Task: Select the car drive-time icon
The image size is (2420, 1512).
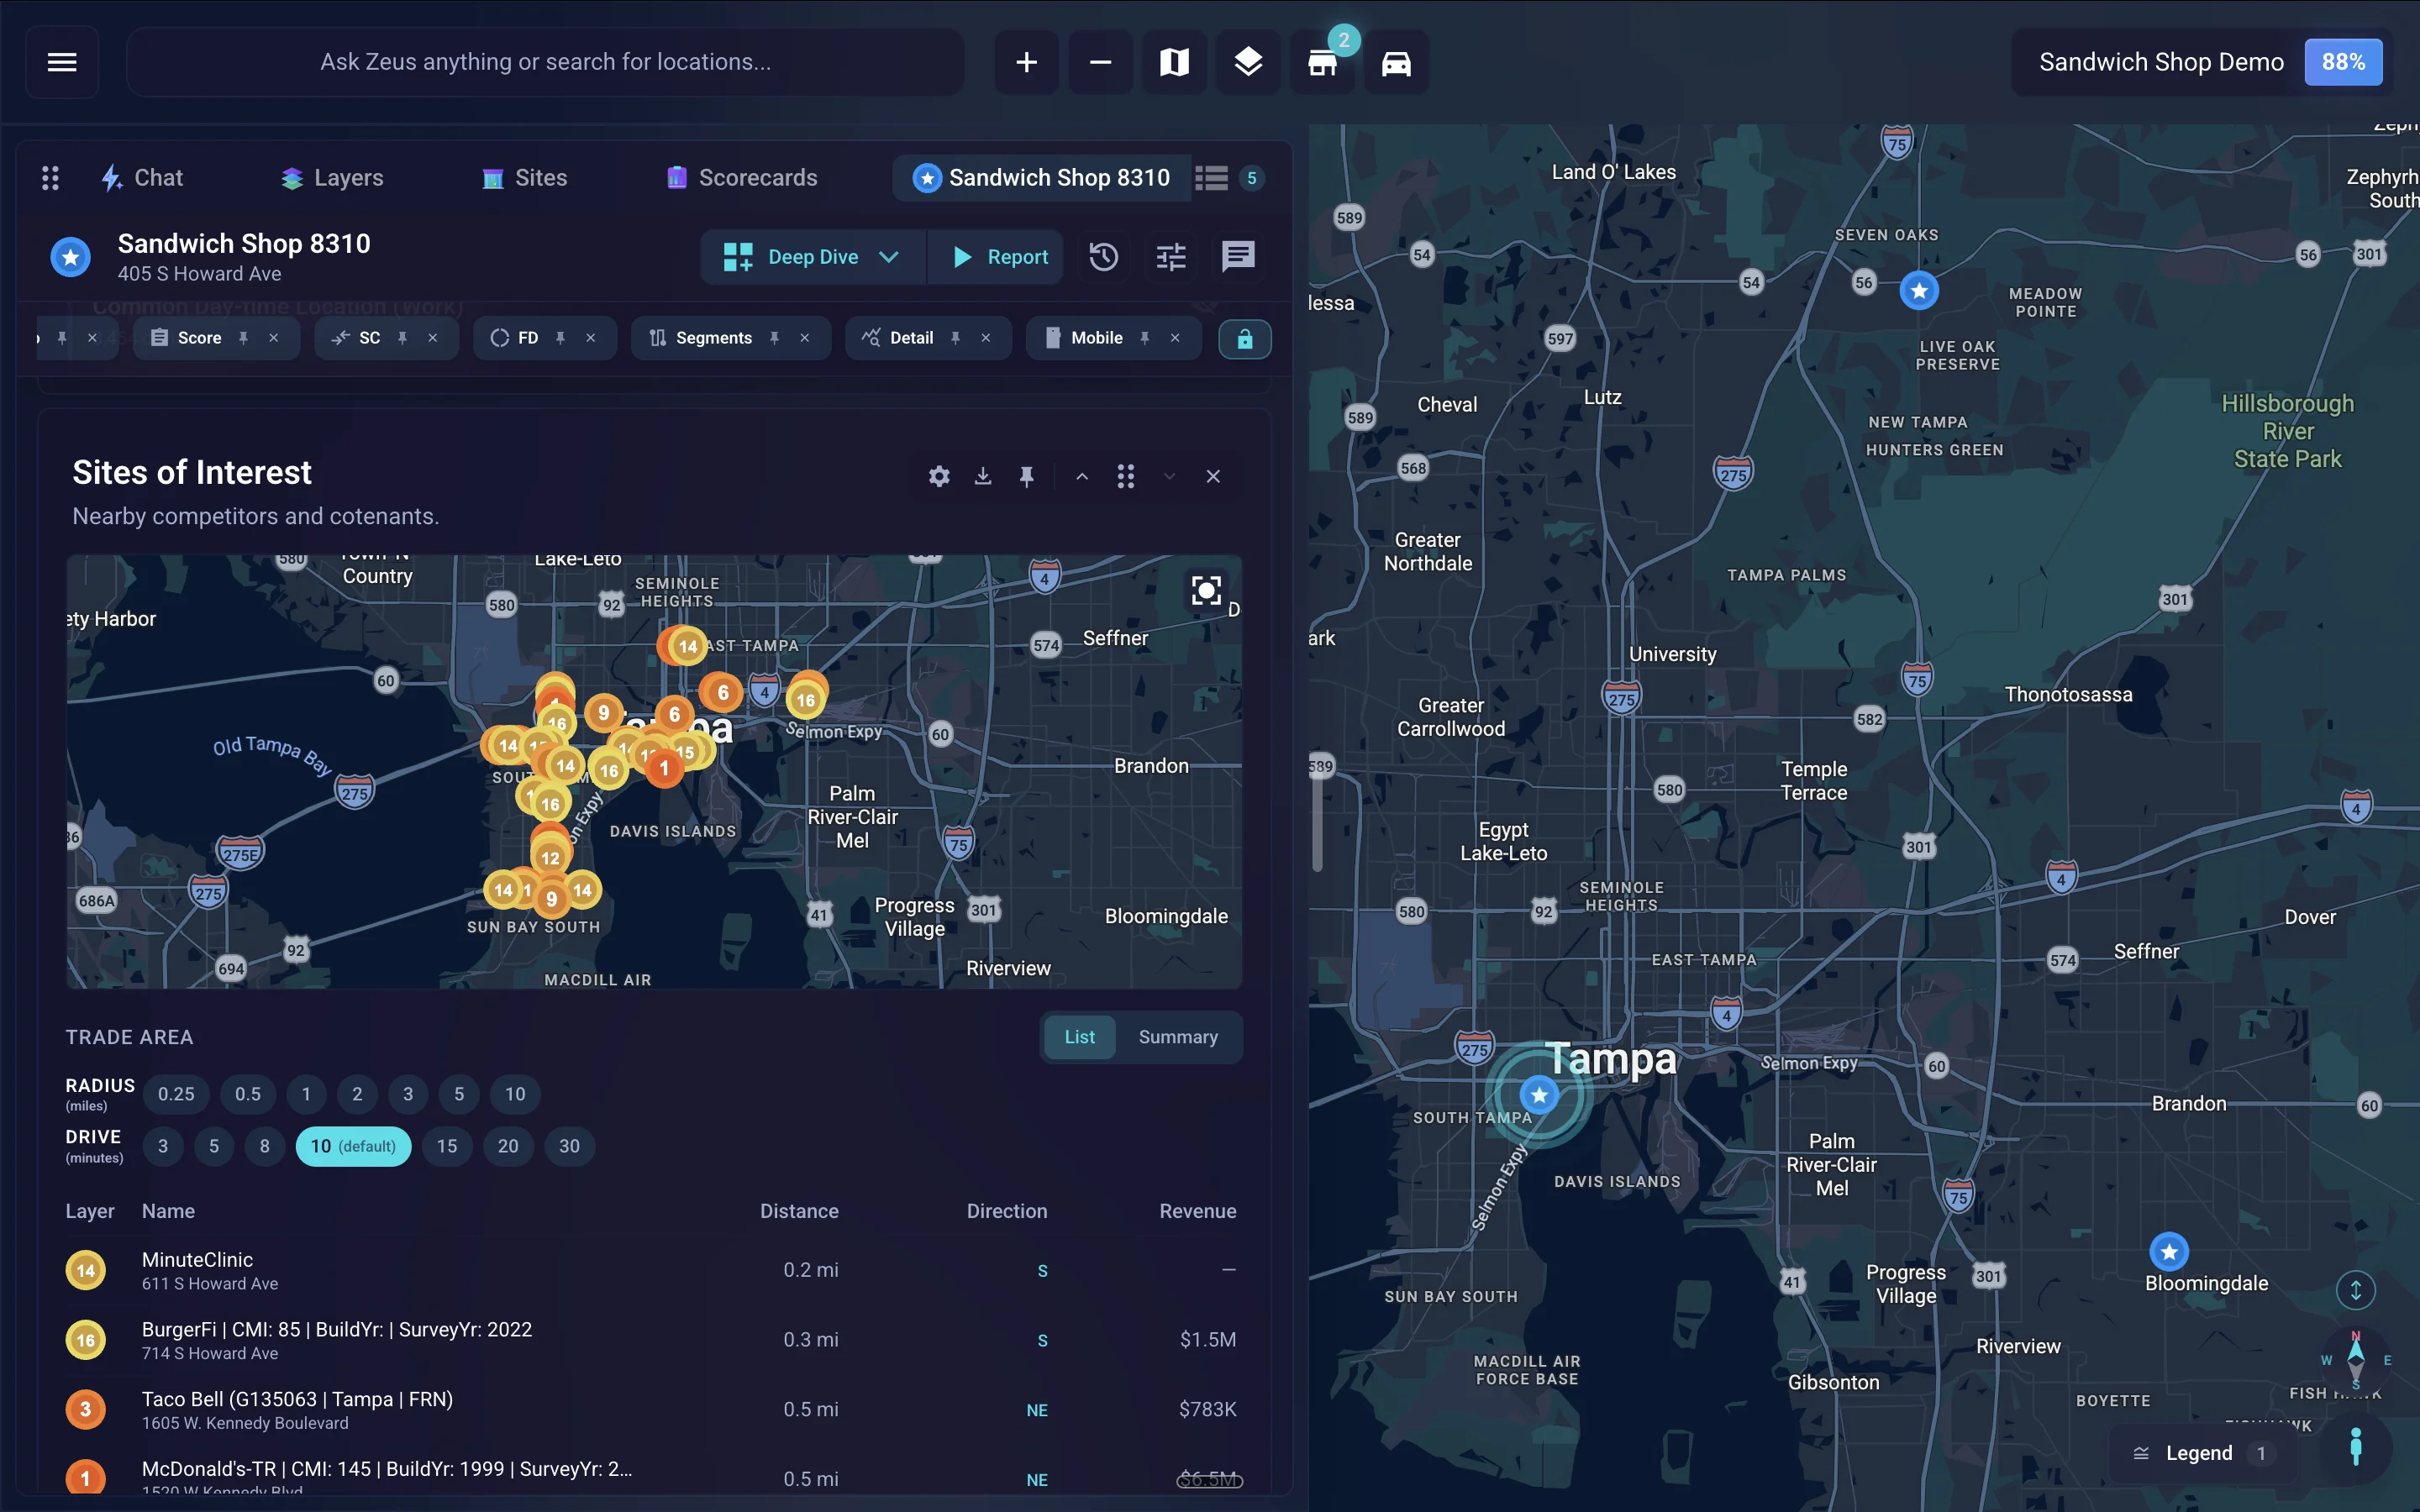Action: tap(1396, 62)
